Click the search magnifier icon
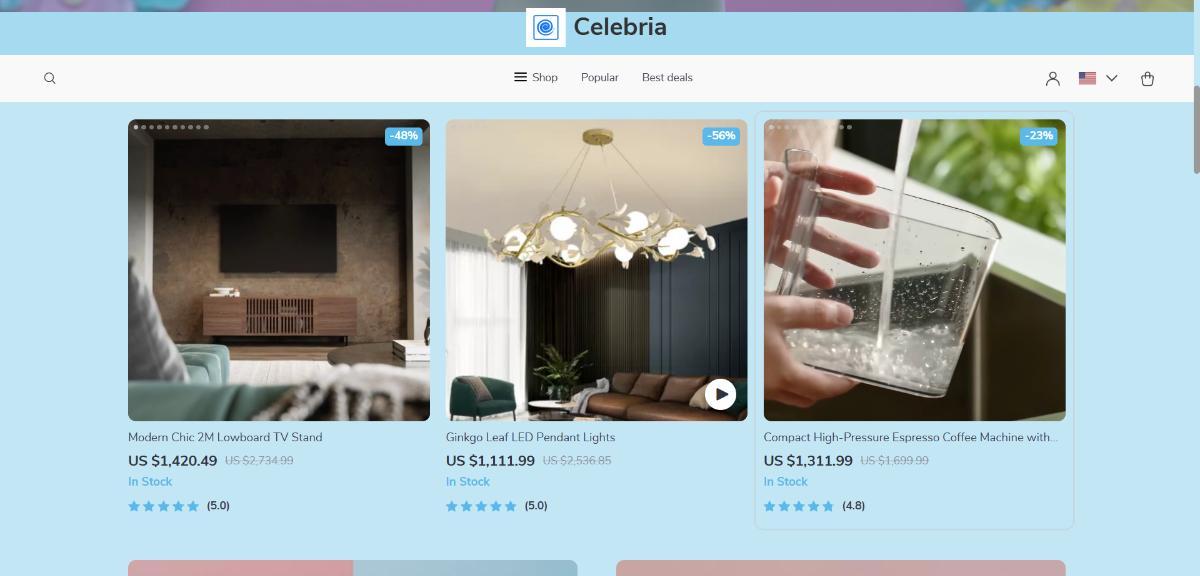Viewport: 1200px width, 576px height. point(50,78)
